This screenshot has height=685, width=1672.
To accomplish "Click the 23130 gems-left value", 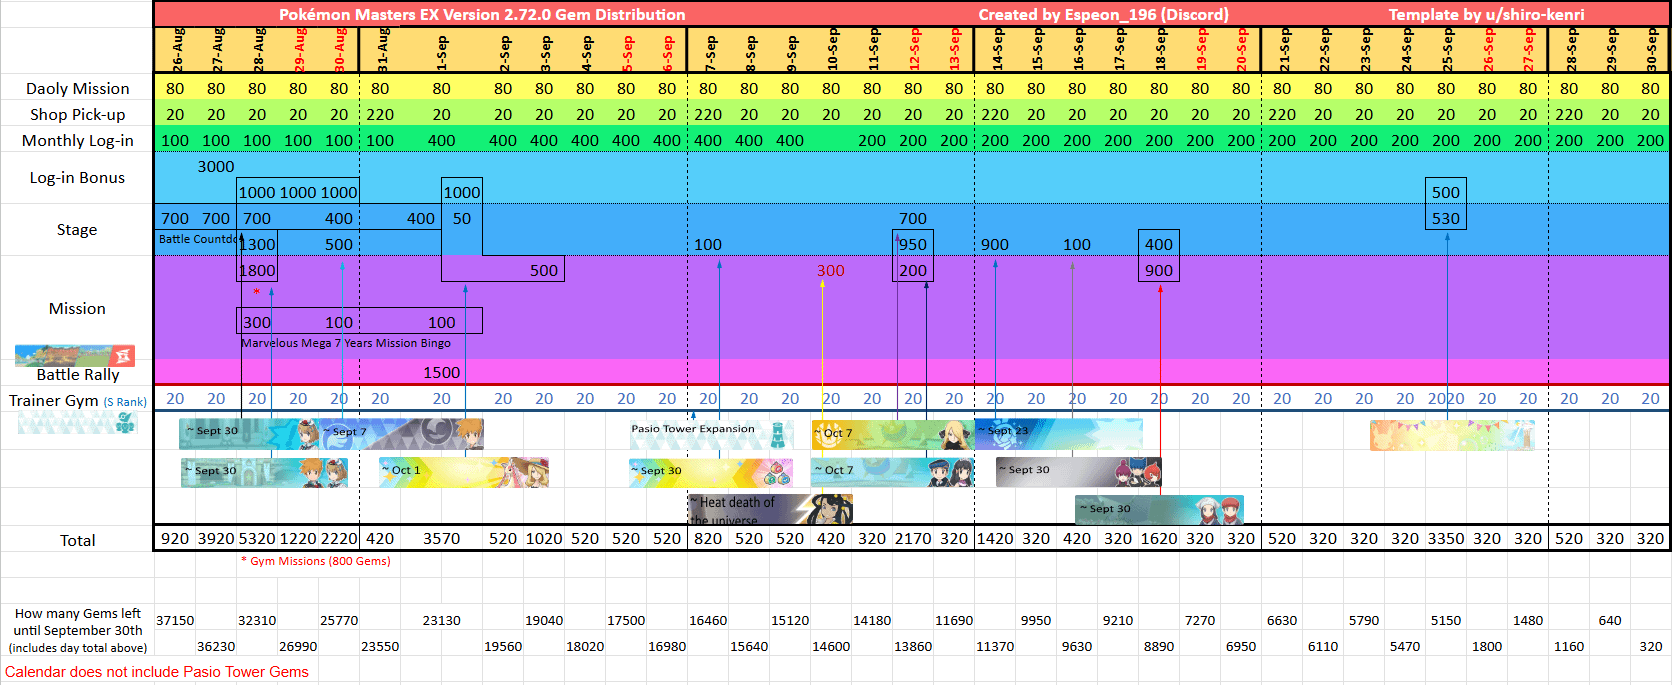I will (442, 620).
